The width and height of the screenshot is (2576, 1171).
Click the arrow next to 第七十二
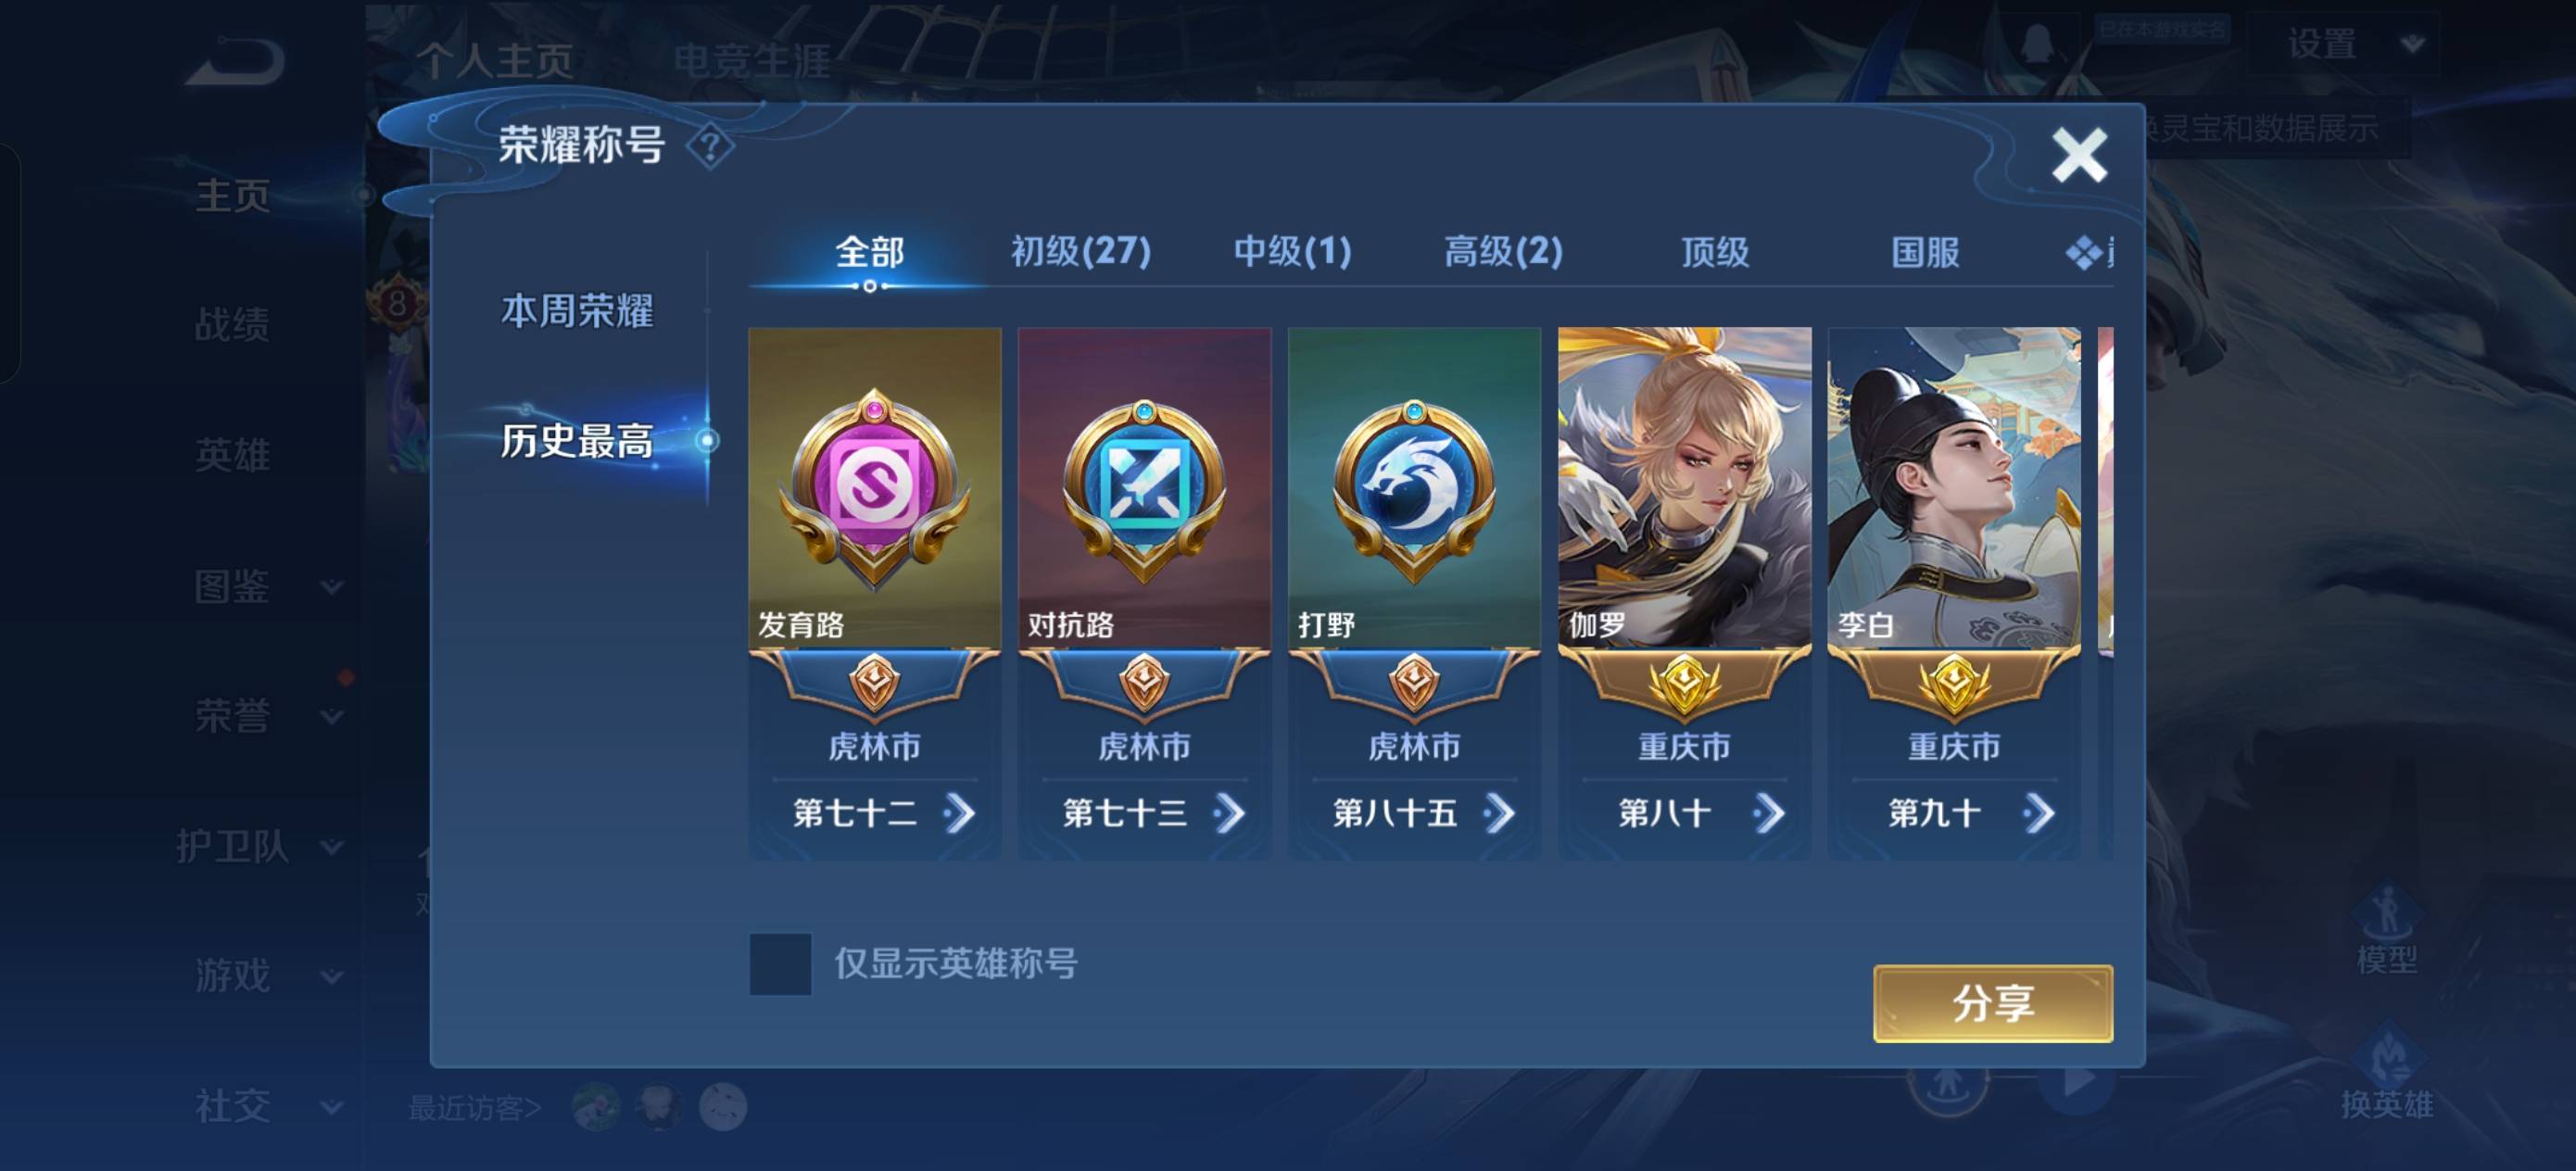pyautogui.click(x=959, y=813)
